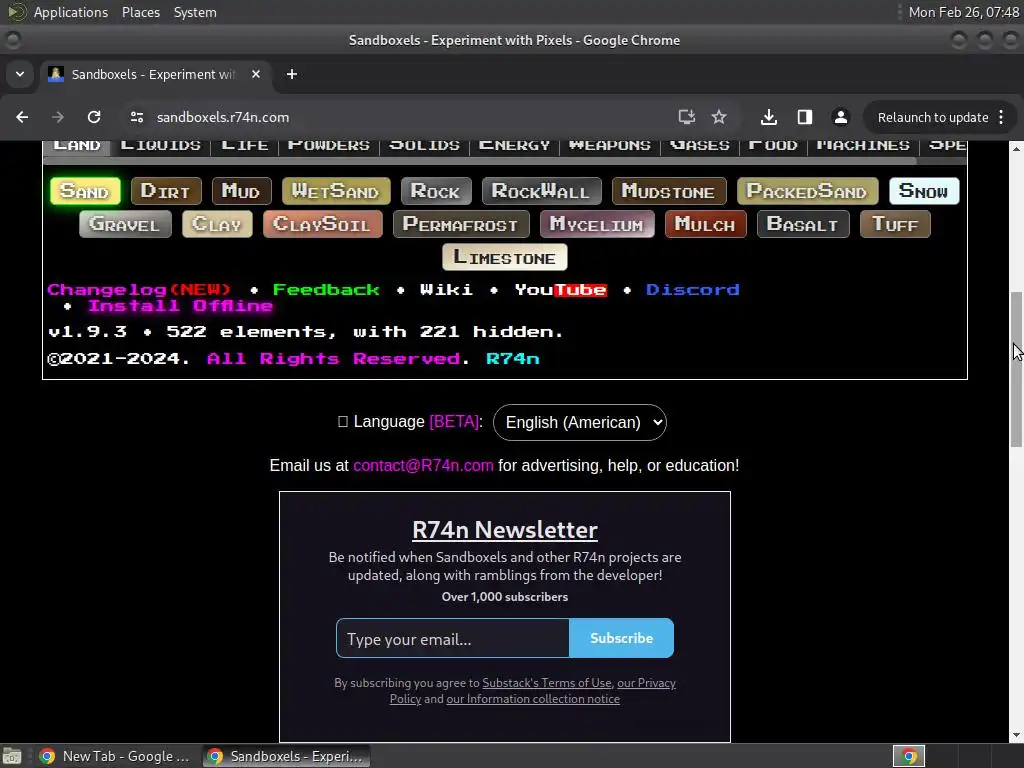Image resolution: width=1024 pixels, height=768 pixels.
Task: Go back to the previous page
Action: [22, 117]
